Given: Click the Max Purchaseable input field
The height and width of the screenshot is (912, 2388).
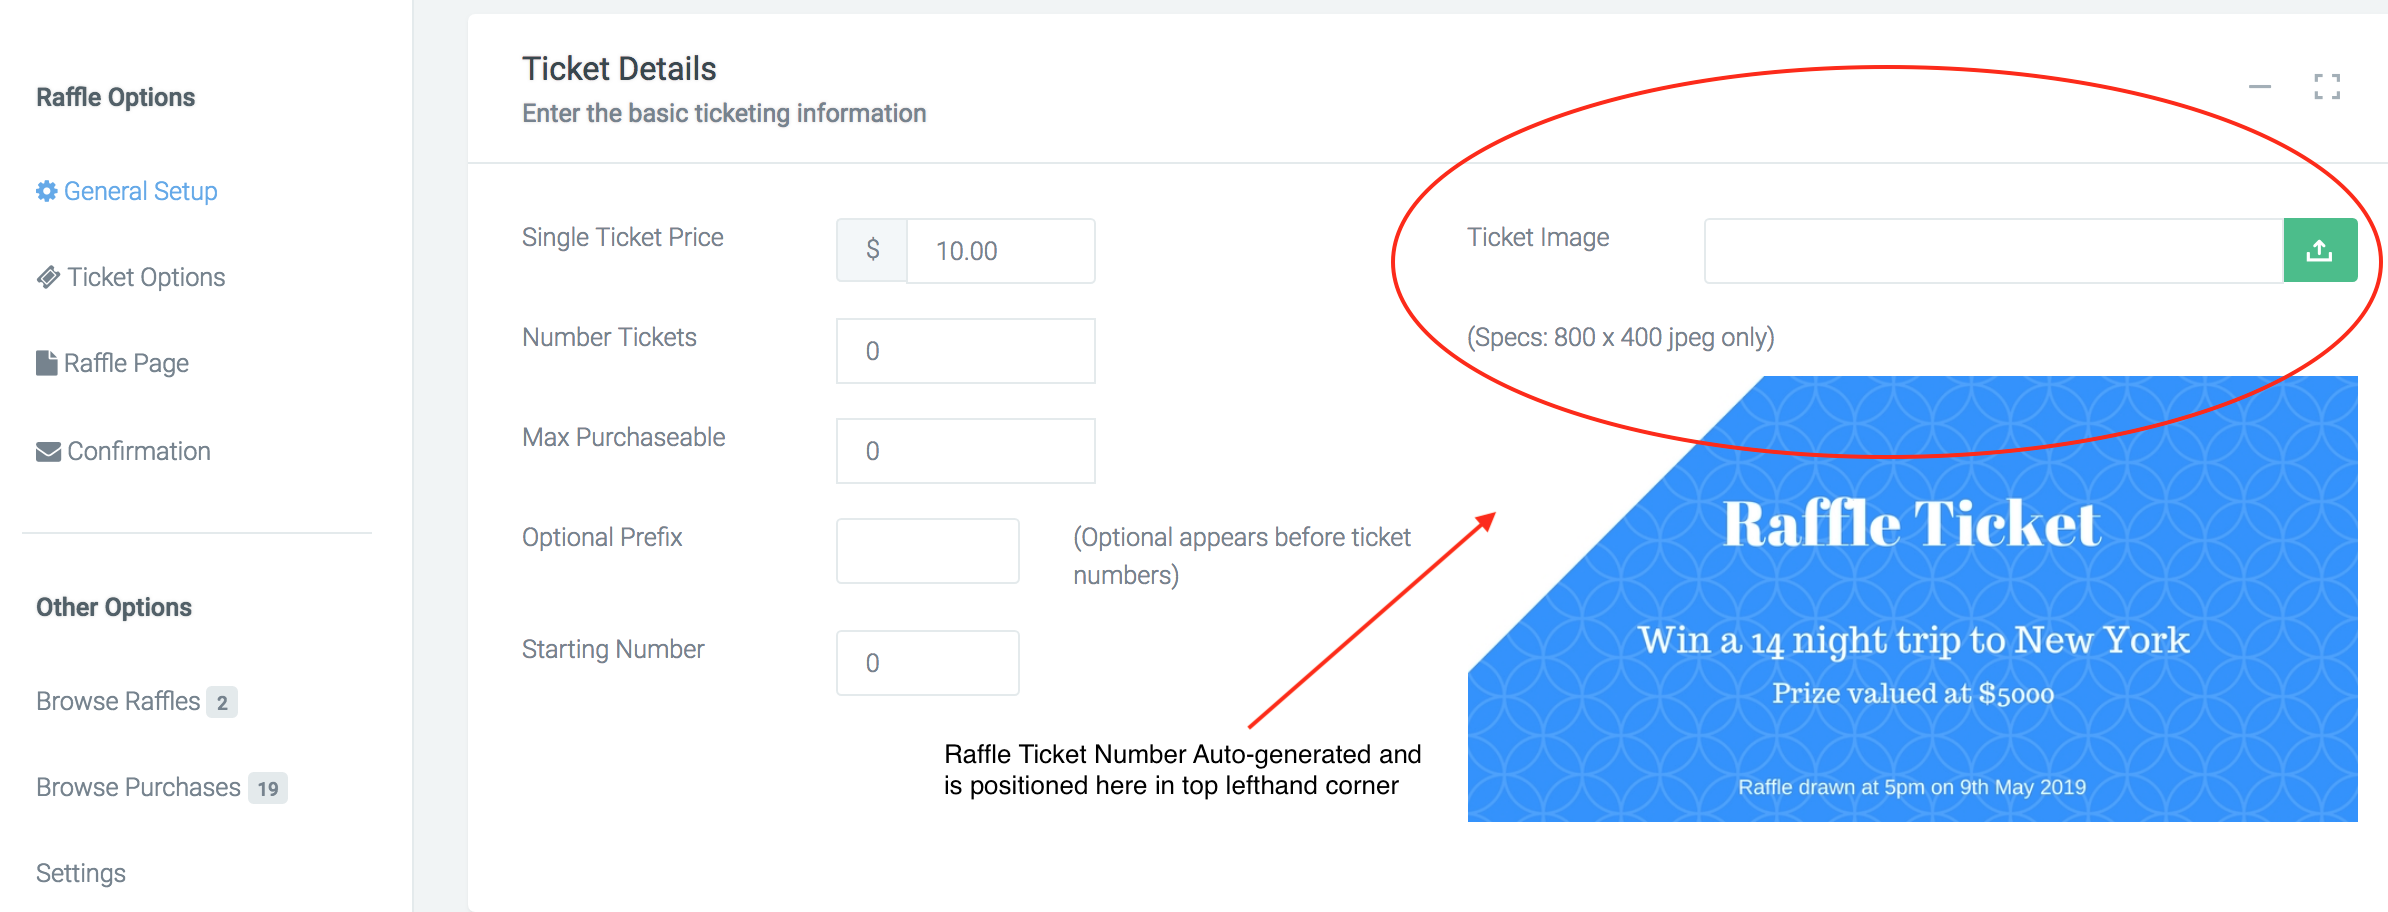Looking at the screenshot, I should tap(965, 451).
